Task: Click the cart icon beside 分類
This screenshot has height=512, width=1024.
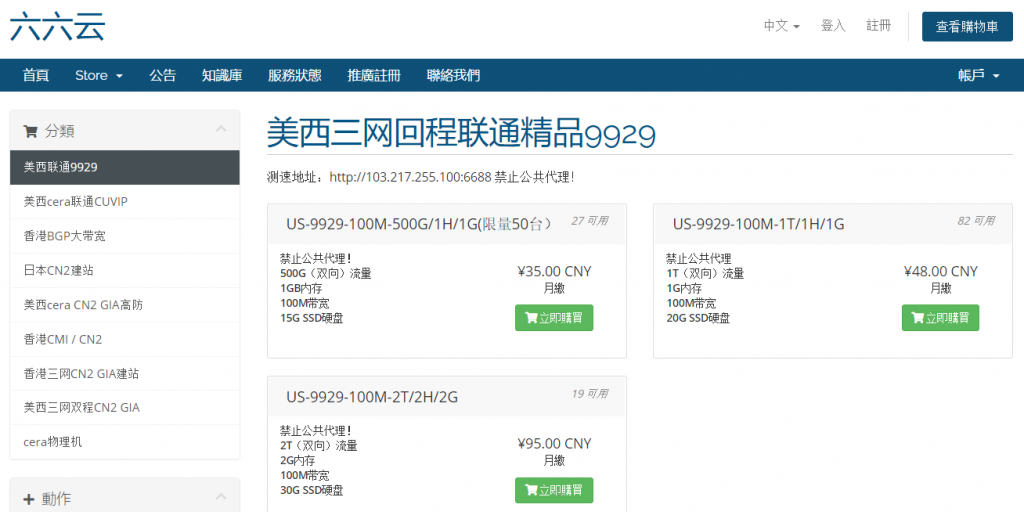Action: (x=30, y=131)
